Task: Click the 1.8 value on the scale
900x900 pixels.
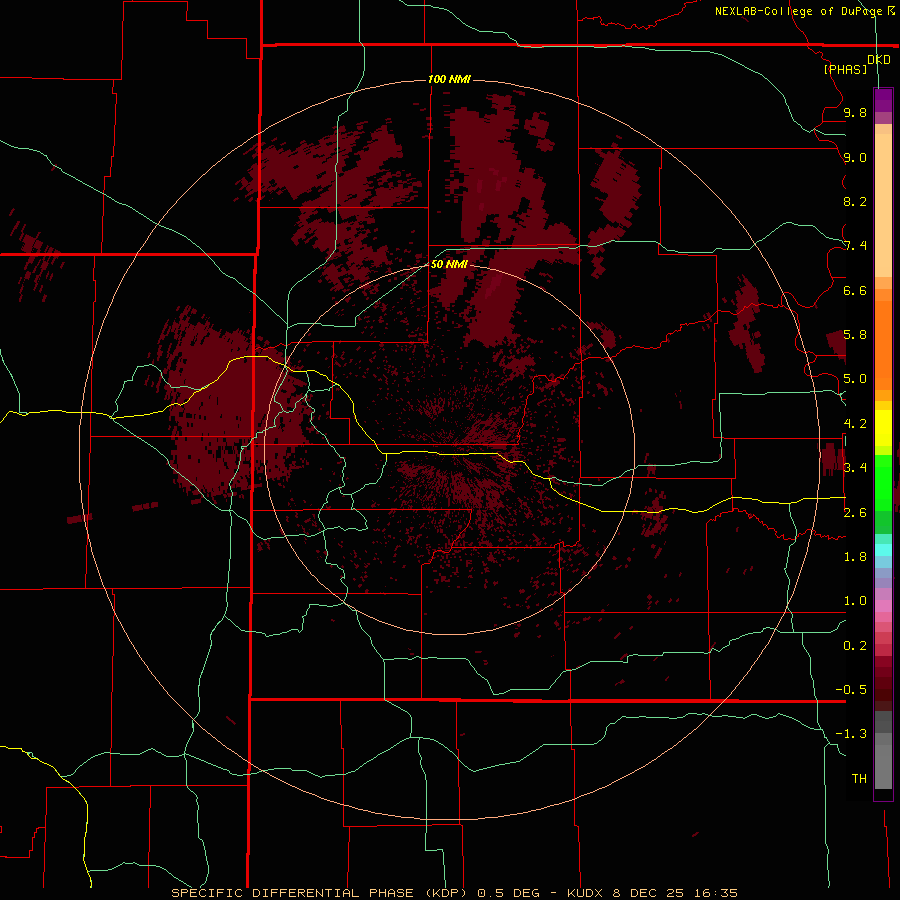Action: pos(855,557)
